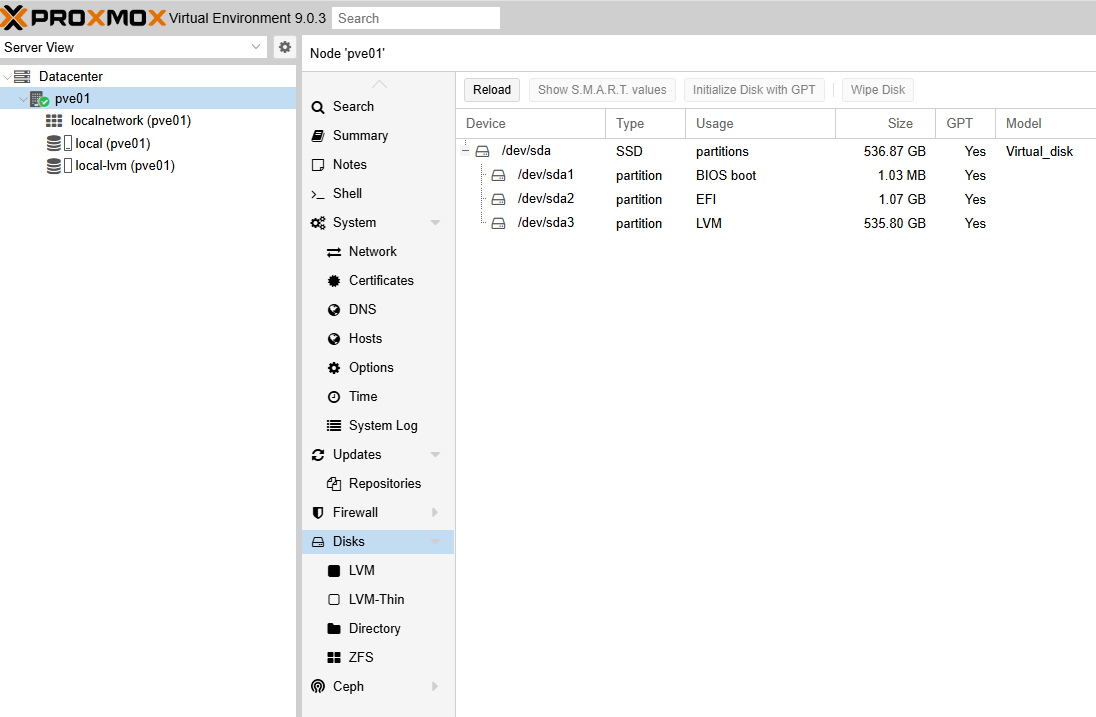Viewport: 1096px width, 717px height.
Task: Click the Ceph spiral icon
Action: [x=318, y=686]
